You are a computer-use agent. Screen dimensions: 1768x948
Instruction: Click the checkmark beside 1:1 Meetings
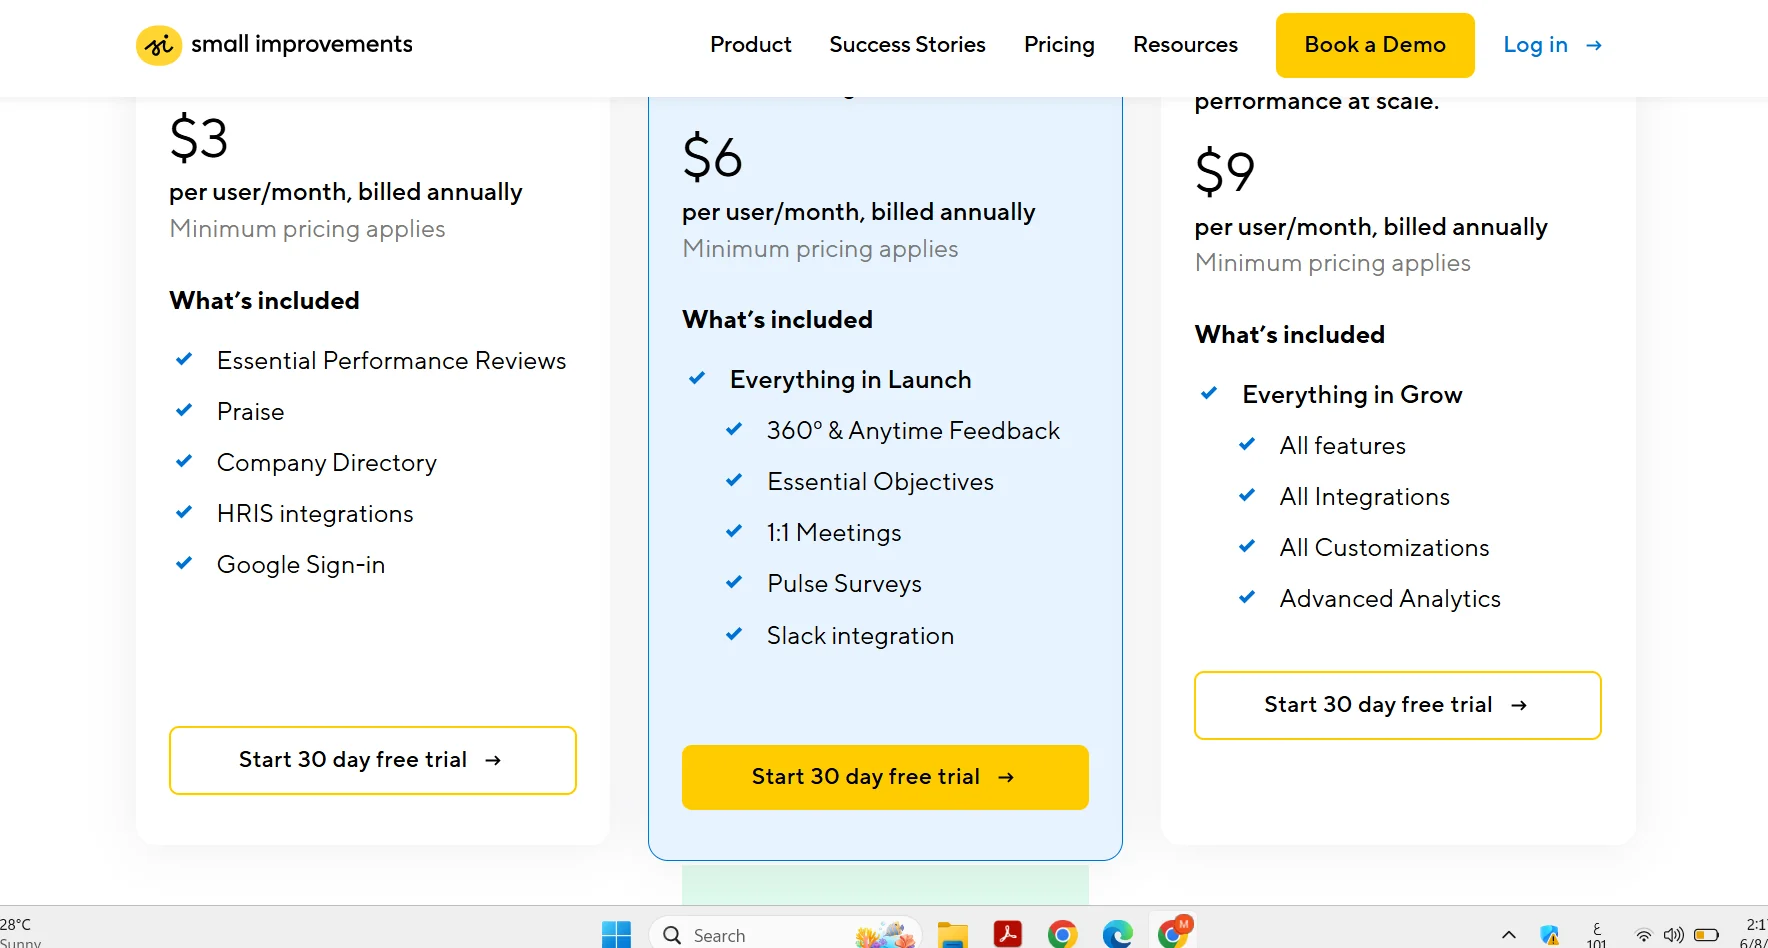[734, 531]
